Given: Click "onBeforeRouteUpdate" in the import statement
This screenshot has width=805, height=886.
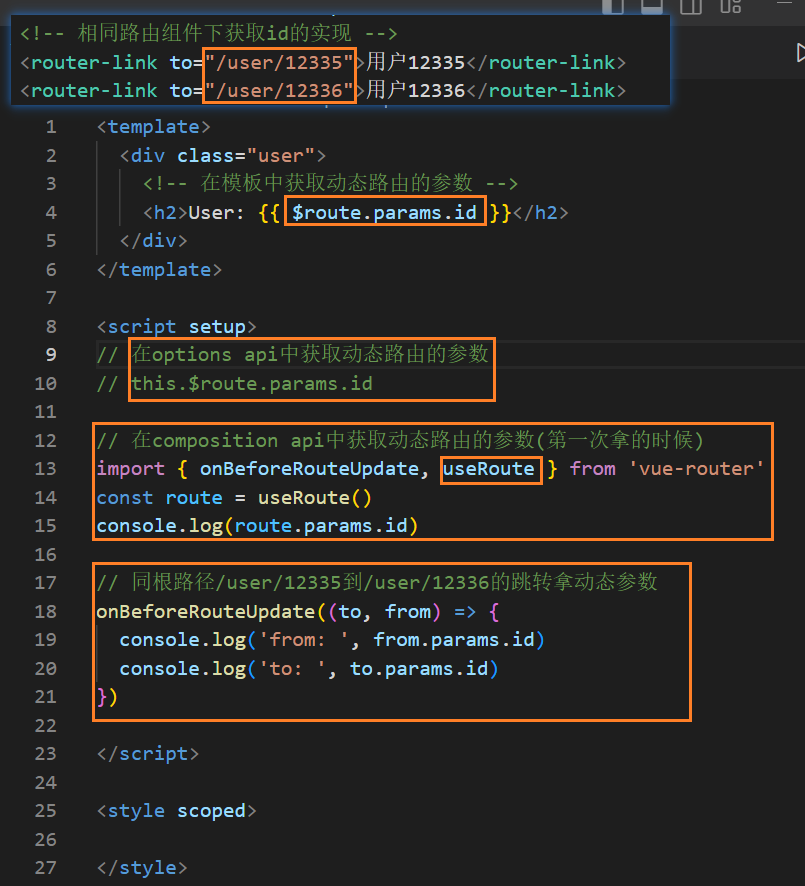Looking at the screenshot, I should (309, 469).
